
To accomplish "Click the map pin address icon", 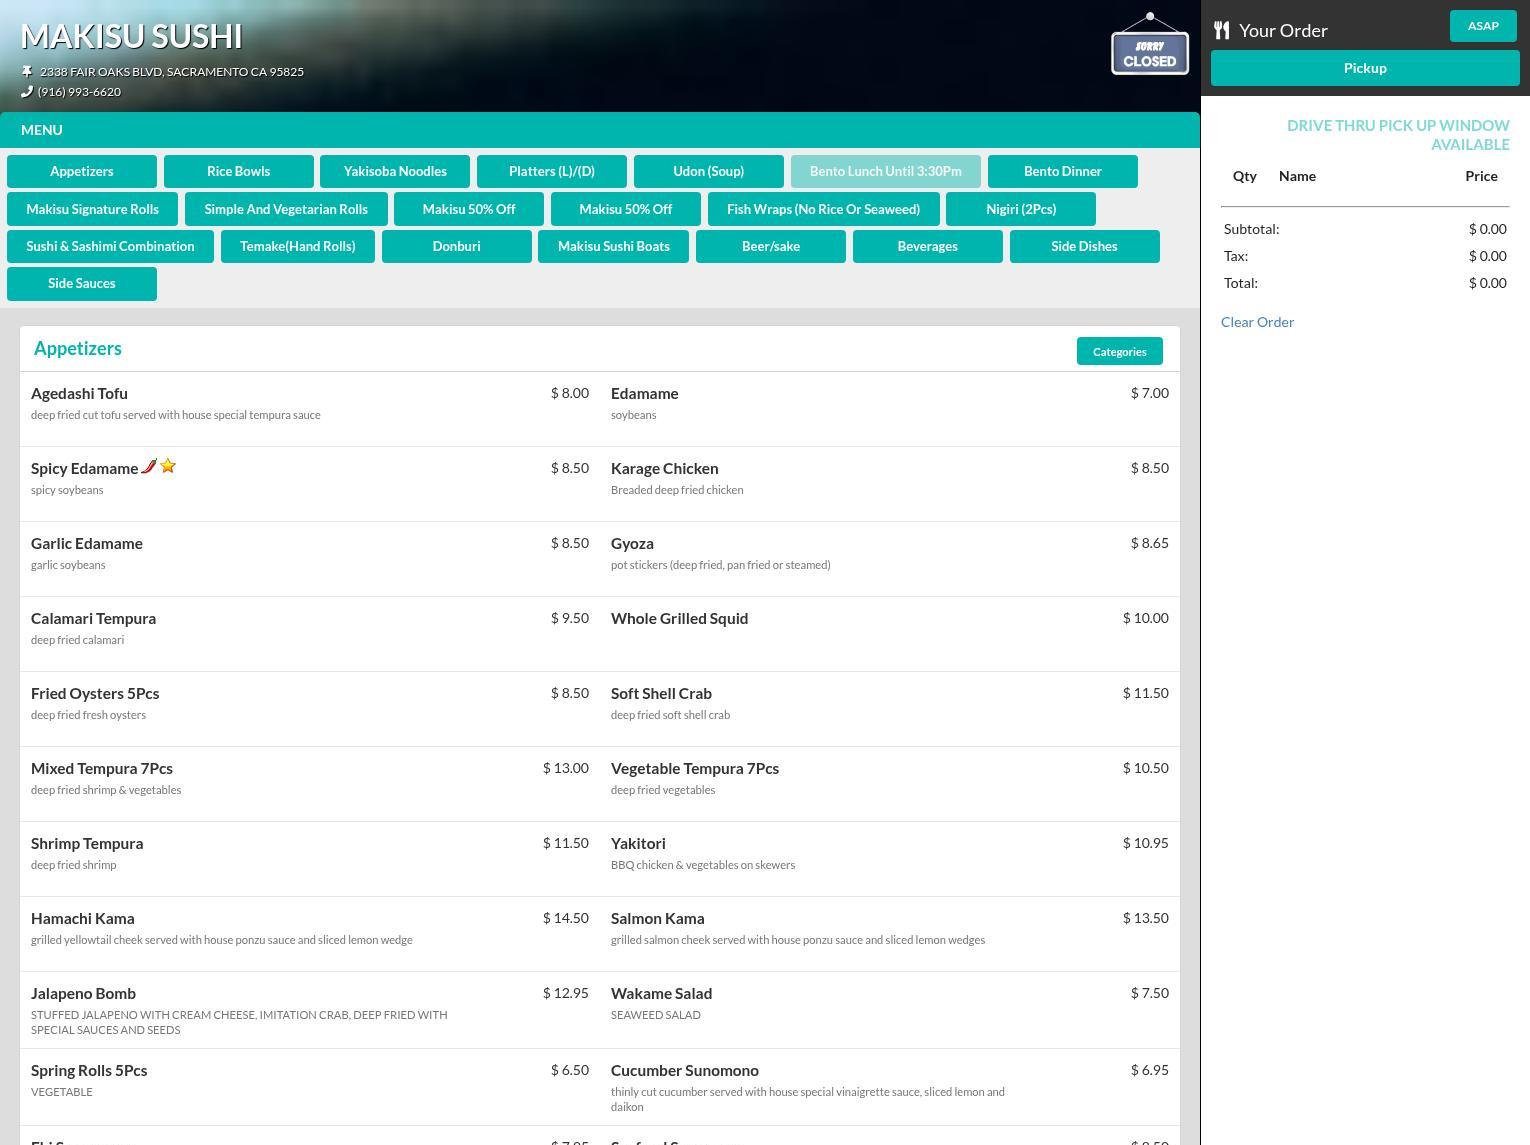I will (x=27, y=72).
